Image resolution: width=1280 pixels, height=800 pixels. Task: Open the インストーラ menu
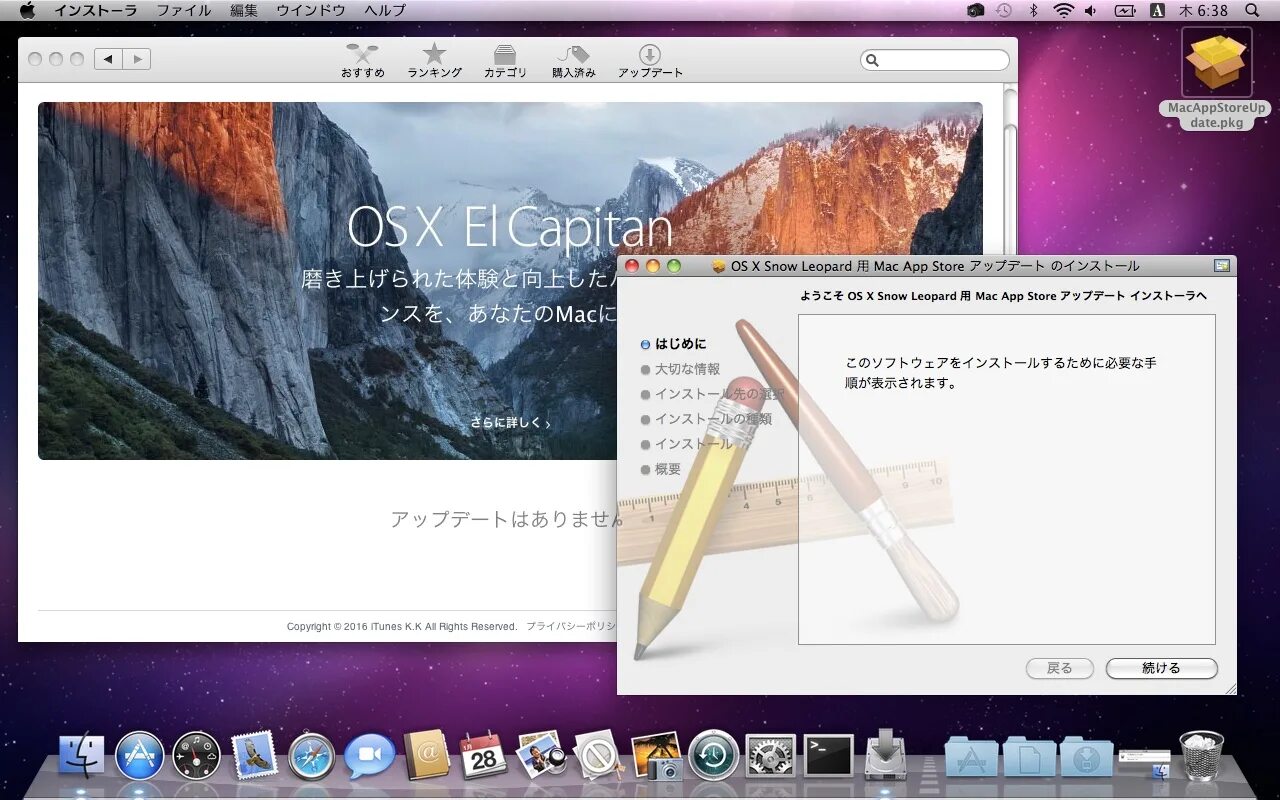coord(96,10)
